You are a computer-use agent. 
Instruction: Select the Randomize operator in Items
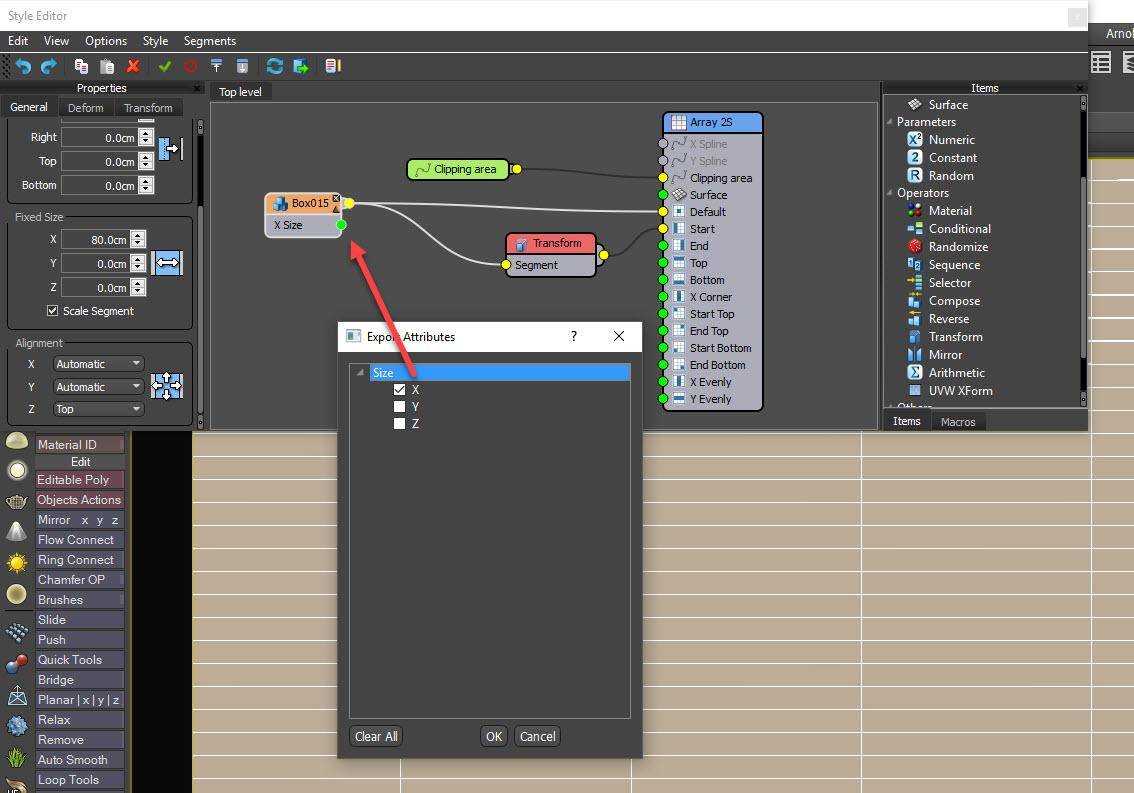pyautogui.click(x=957, y=247)
